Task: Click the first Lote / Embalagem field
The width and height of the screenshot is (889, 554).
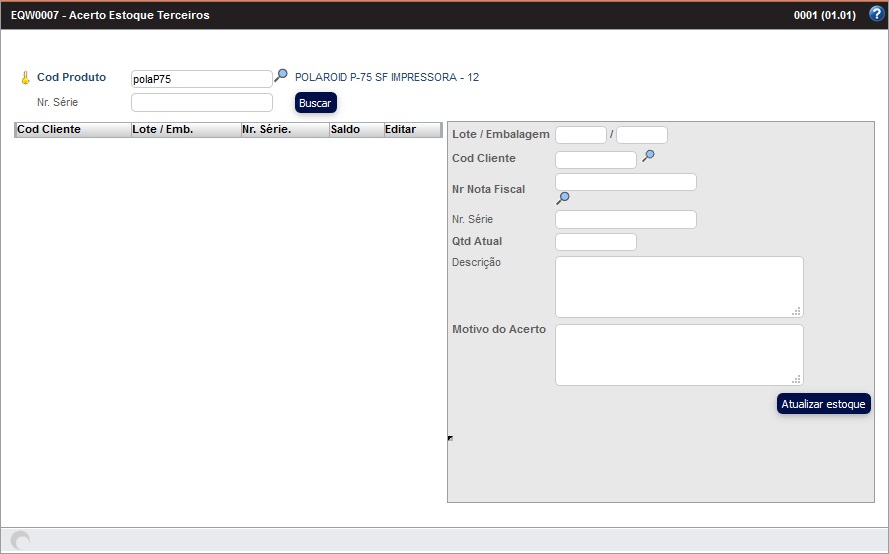Action: [x=580, y=135]
